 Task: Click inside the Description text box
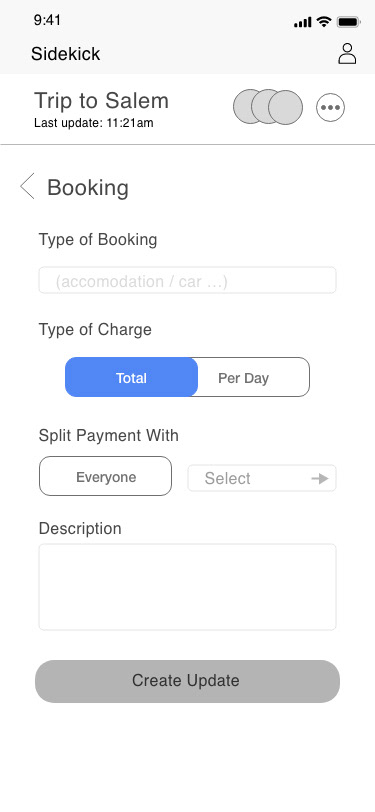(188, 587)
